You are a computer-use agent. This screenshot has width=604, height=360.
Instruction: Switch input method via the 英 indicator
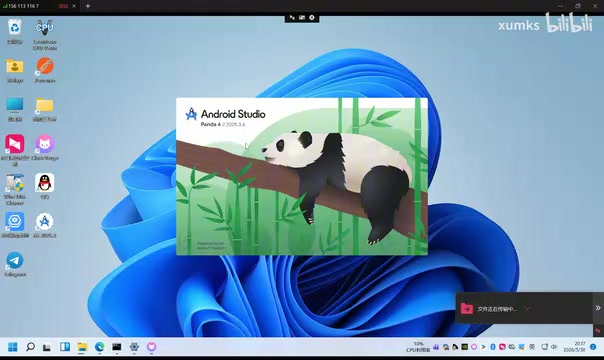(532, 347)
